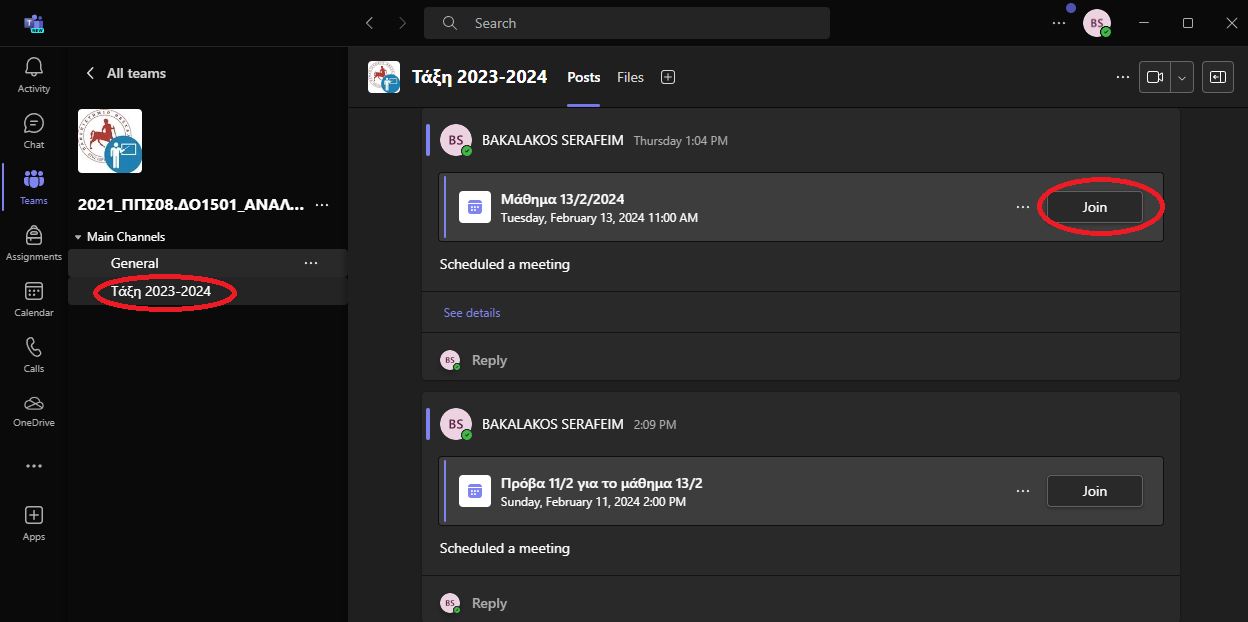Open the Apps store icon
Viewport: 1248px width, 622px height.
click(34, 523)
